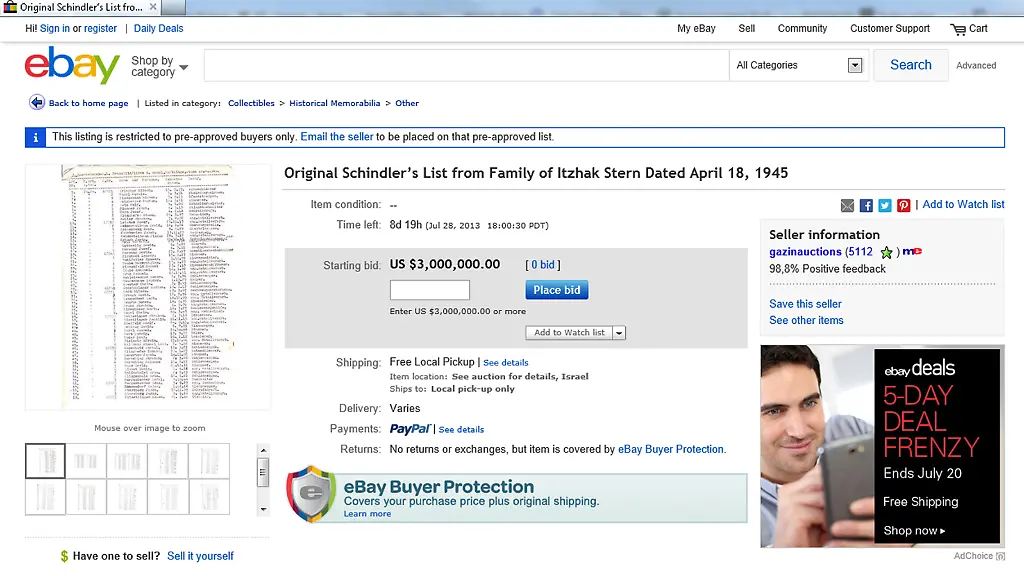Click the eBay logo
Screen dimensions: 1024x576
click(72, 66)
